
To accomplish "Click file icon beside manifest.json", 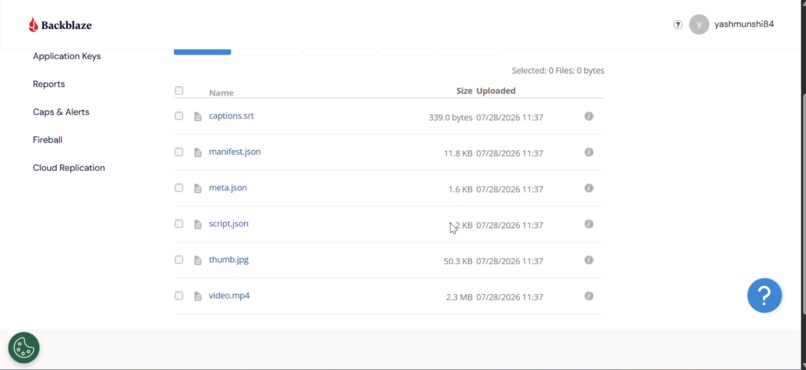I will (x=197, y=153).
